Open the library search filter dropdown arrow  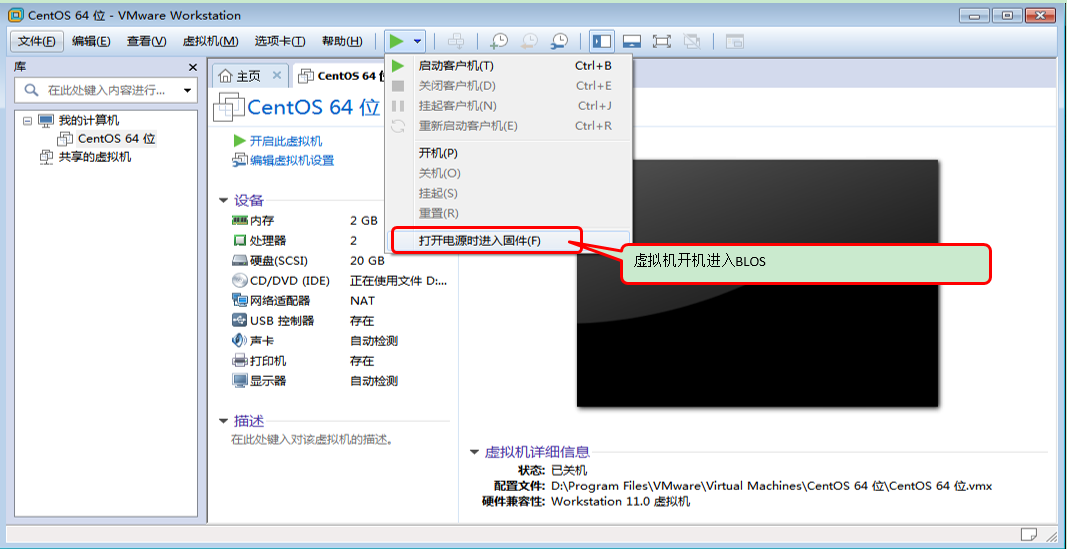pyautogui.click(x=187, y=91)
